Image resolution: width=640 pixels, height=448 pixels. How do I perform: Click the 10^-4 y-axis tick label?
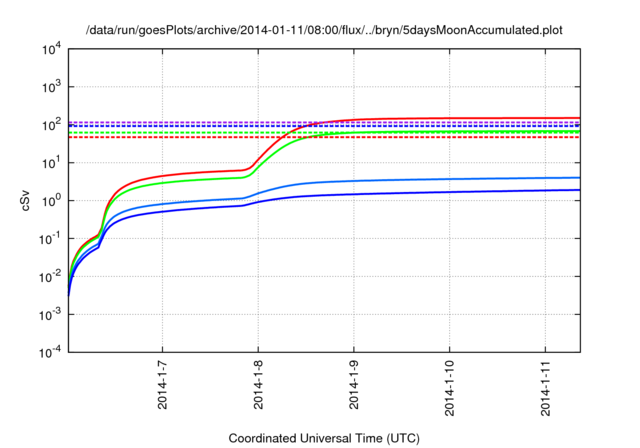[x=50, y=352]
